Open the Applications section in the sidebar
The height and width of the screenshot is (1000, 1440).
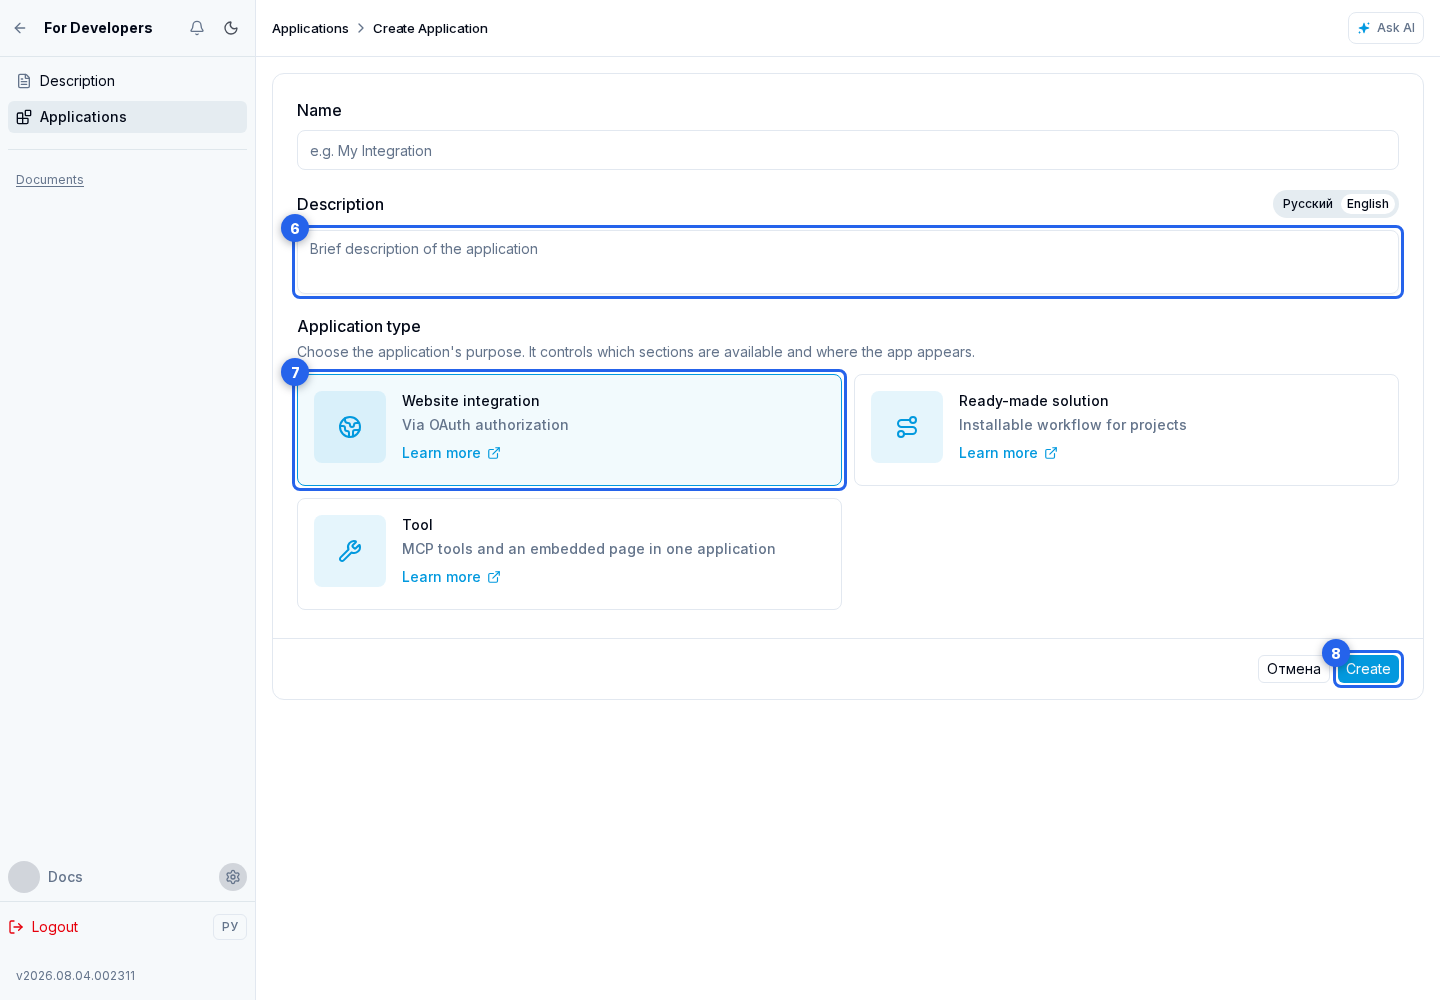coord(127,117)
